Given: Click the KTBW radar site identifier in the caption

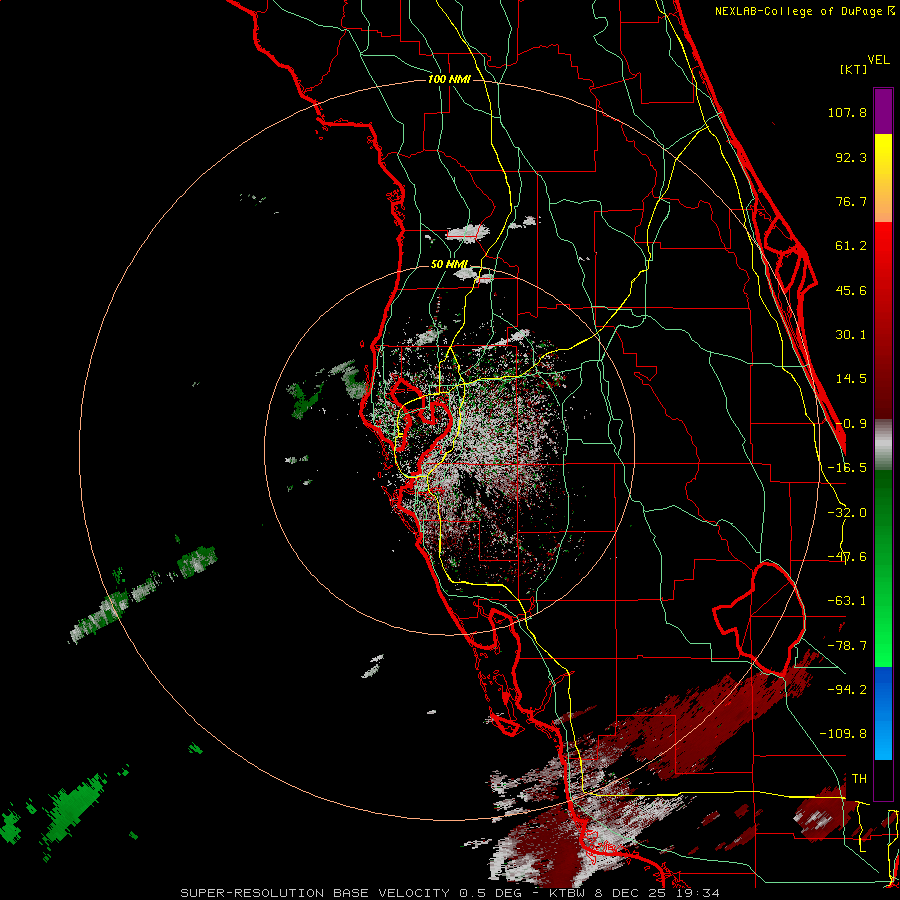Looking at the screenshot, I should 569,893.
